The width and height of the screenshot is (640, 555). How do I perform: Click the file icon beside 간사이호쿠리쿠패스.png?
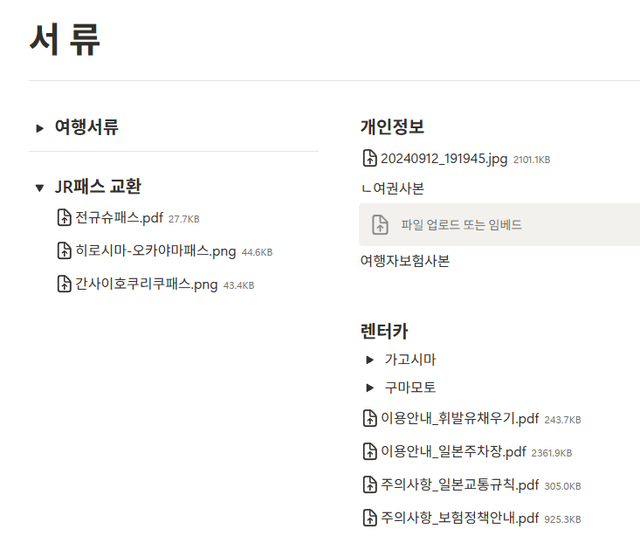(65, 284)
